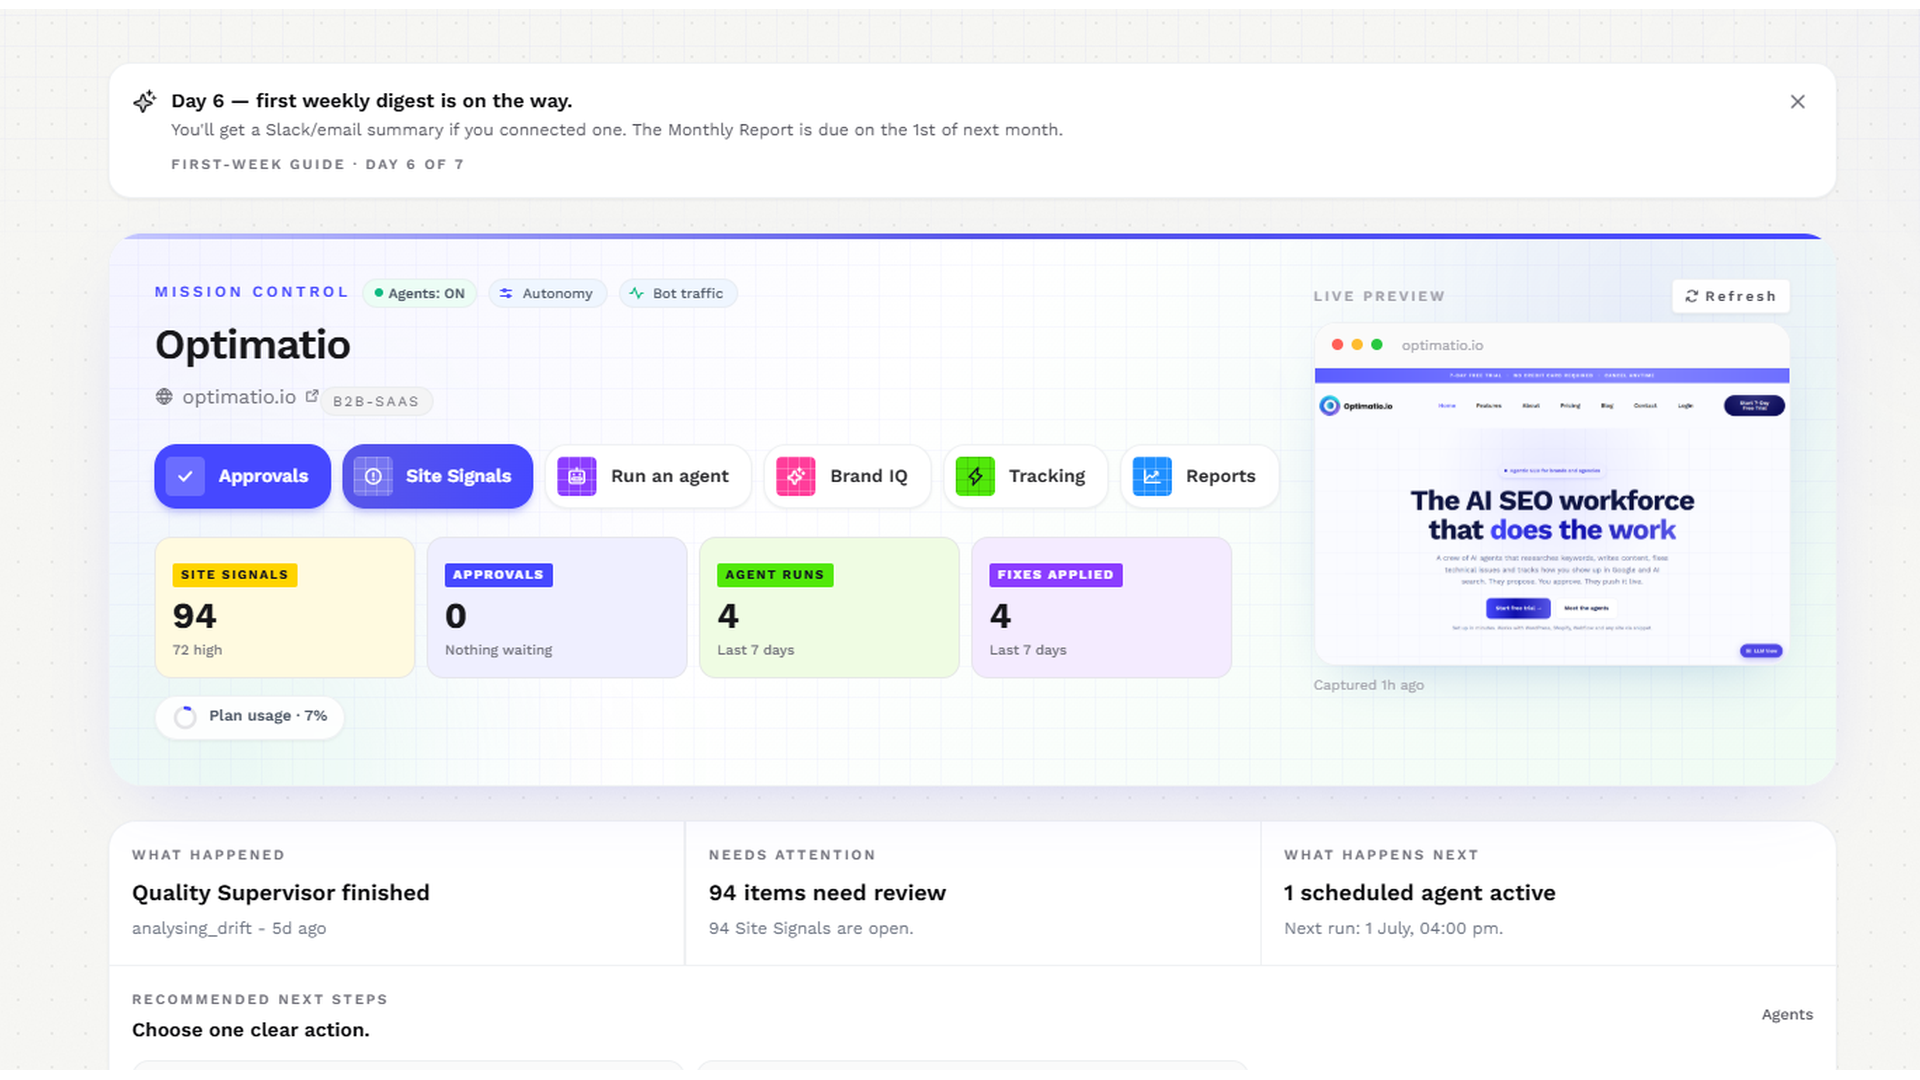
Task: Dismiss the weekly digest banner
Action: [1798, 102]
